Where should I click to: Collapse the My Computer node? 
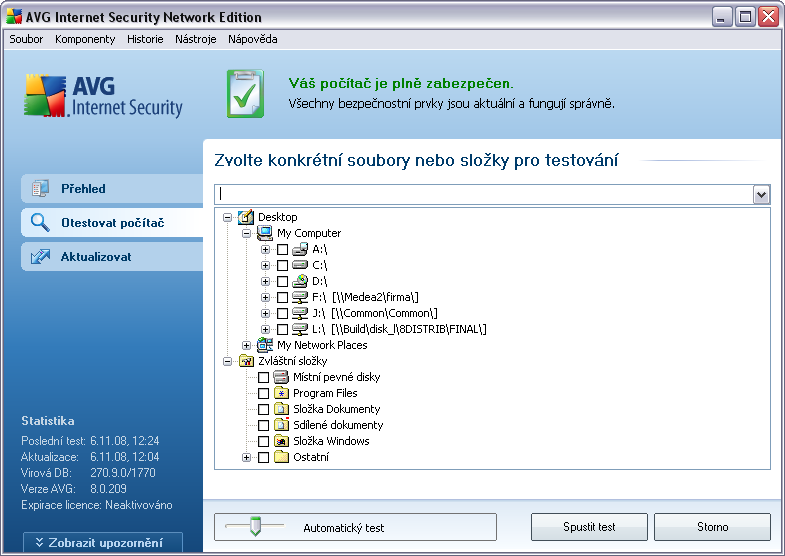click(246, 233)
